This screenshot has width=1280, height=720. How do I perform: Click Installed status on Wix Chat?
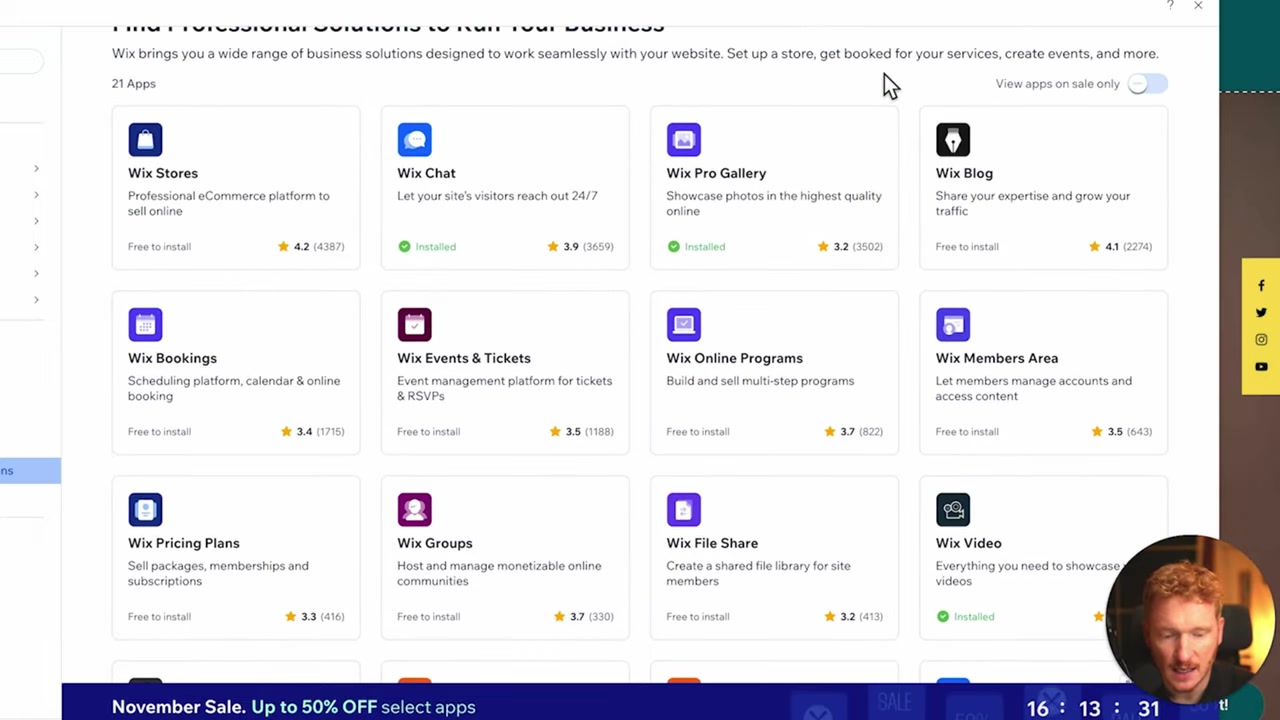click(427, 246)
